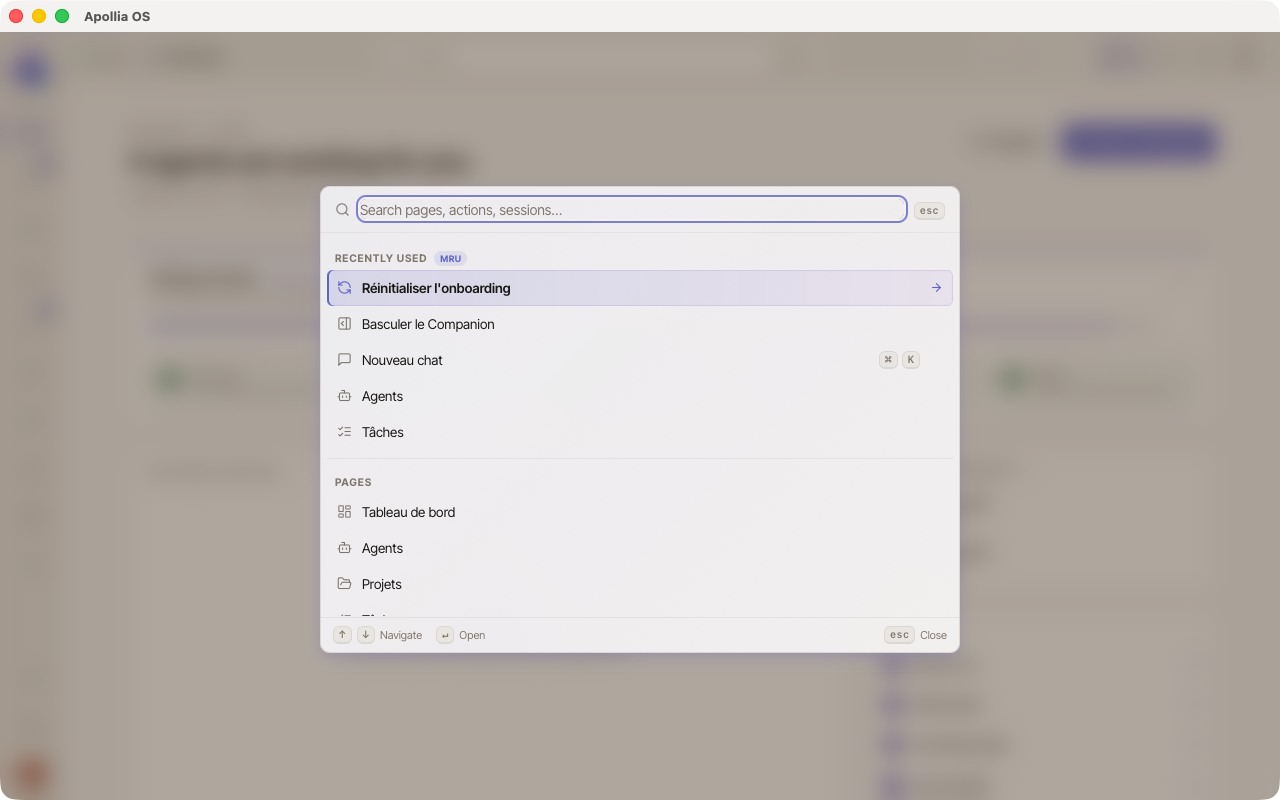Image resolution: width=1280 pixels, height=800 pixels.
Task: Click the esc badge beside the search field
Action: pyautogui.click(x=929, y=211)
